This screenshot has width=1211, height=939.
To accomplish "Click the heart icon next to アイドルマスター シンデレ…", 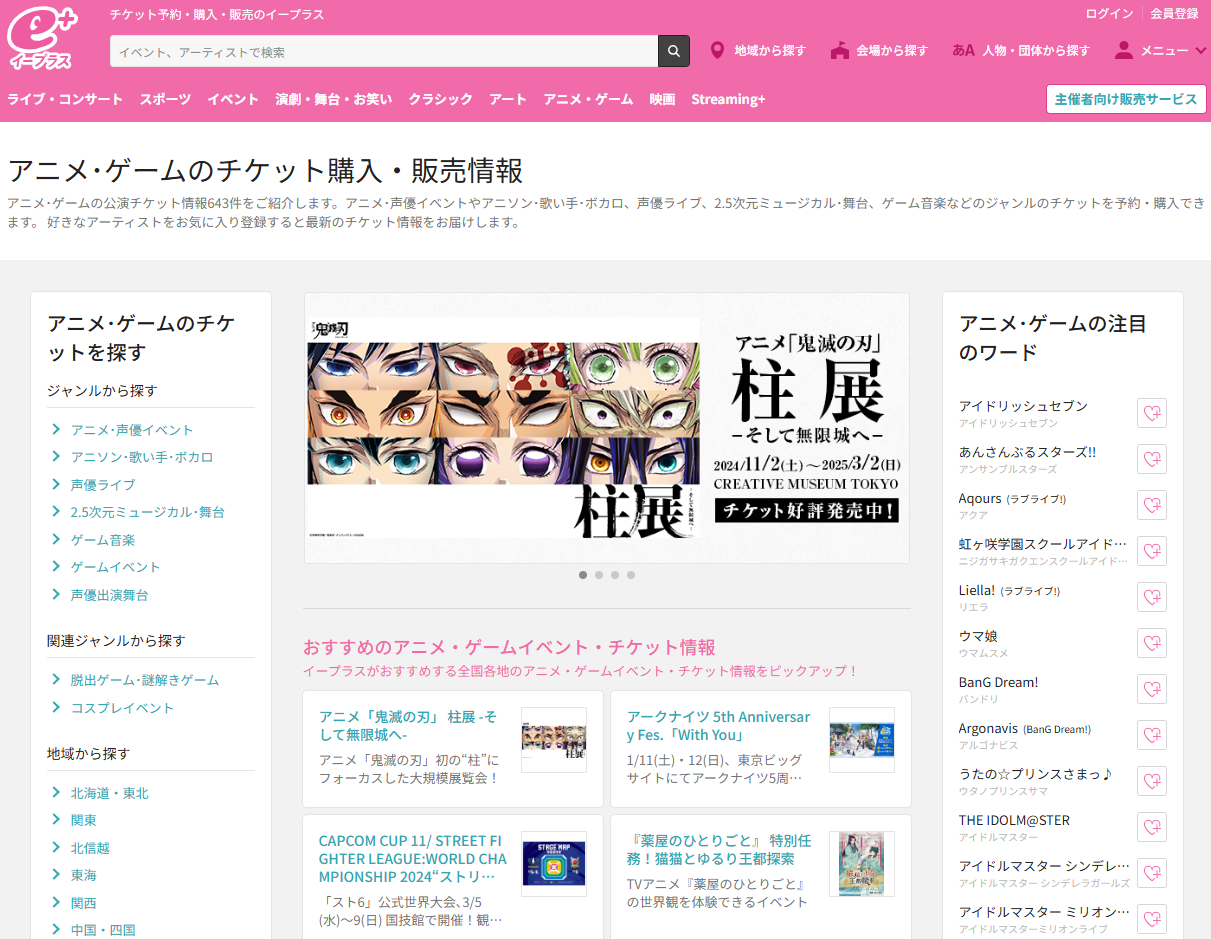I will 1152,873.
